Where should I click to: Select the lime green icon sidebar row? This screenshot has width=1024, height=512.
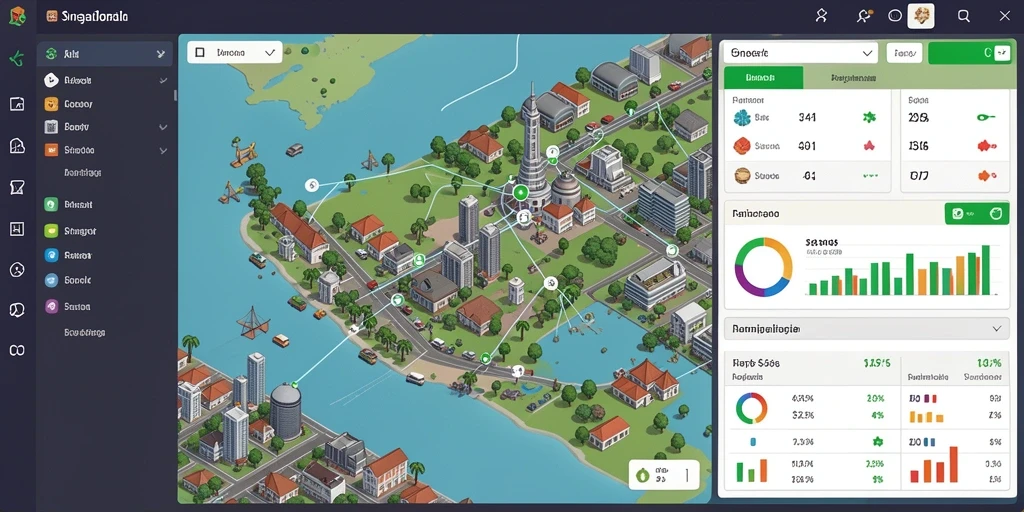click(106, 231)
